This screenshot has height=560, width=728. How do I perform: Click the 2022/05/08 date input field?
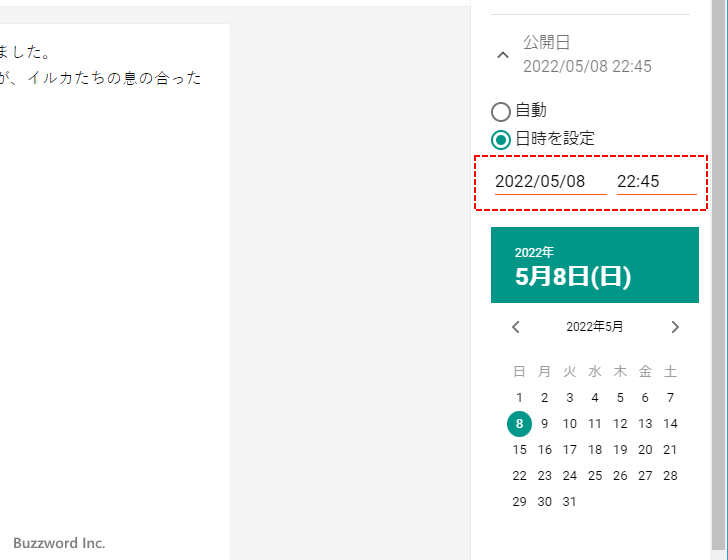(551, 182)
